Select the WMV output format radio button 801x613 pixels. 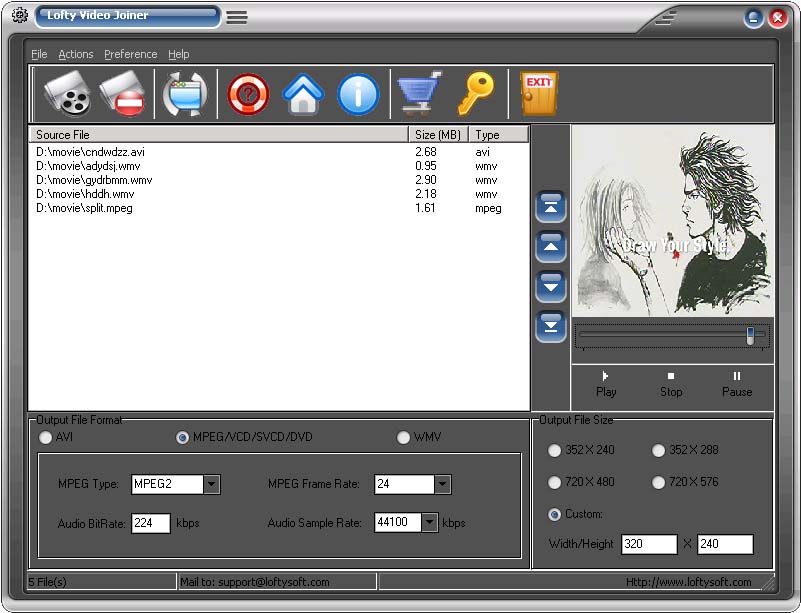pyautogui.click(x=404, y=437)
